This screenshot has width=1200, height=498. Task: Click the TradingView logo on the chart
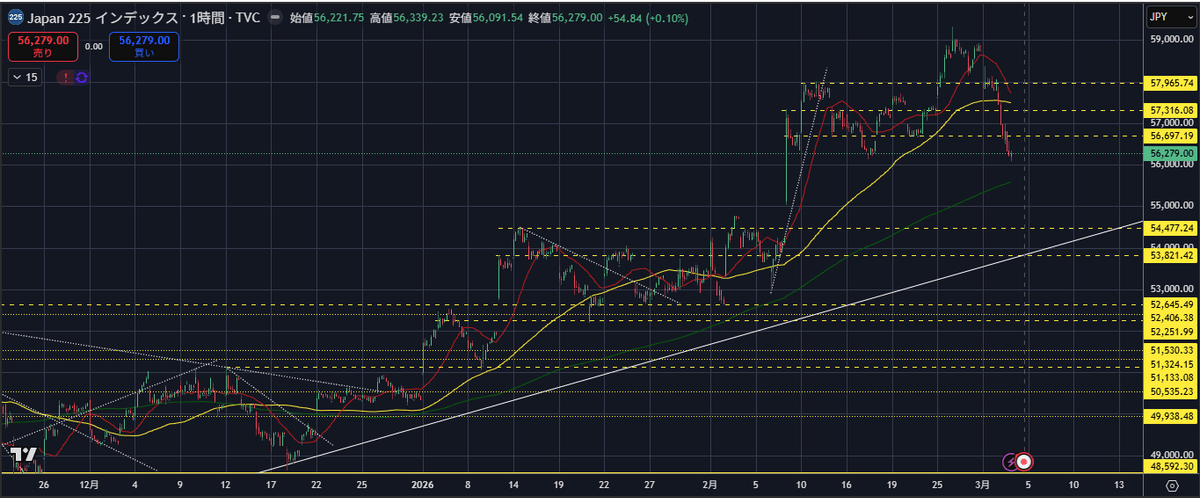[23, 455]
